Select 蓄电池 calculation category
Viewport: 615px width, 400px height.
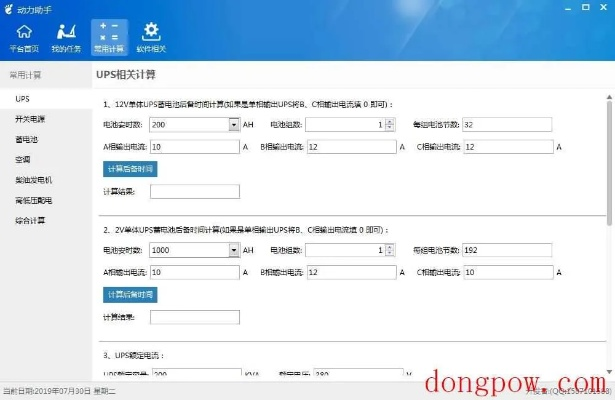coord(26,139)
